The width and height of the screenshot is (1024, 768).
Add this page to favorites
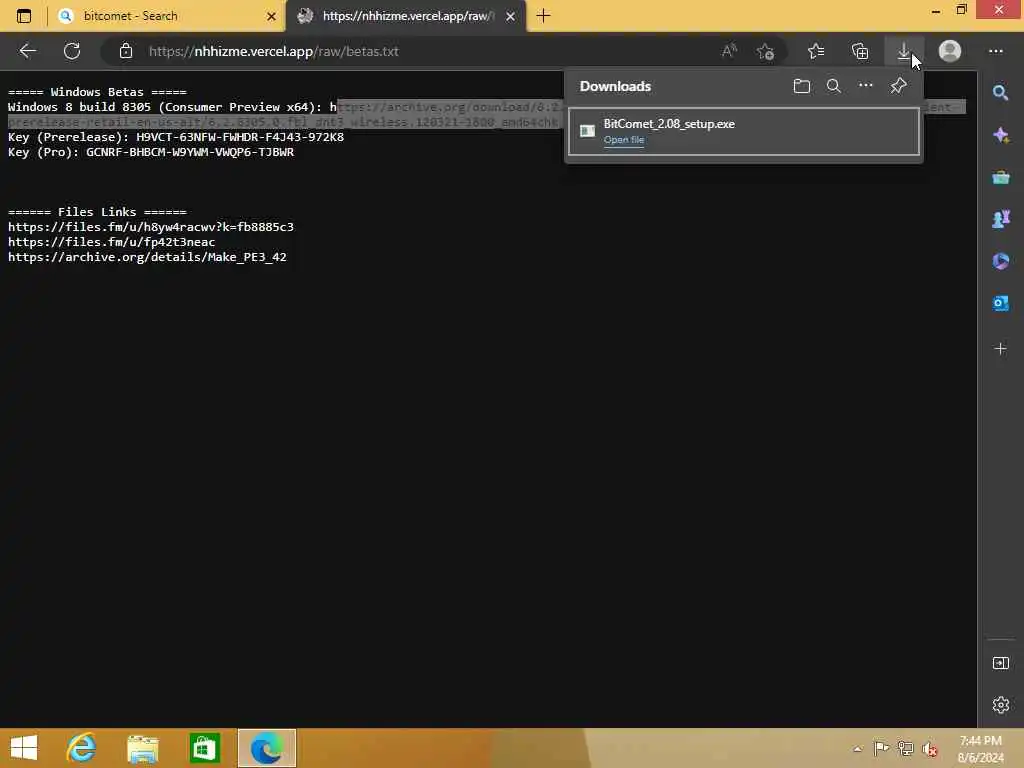(x=765, y=51)
